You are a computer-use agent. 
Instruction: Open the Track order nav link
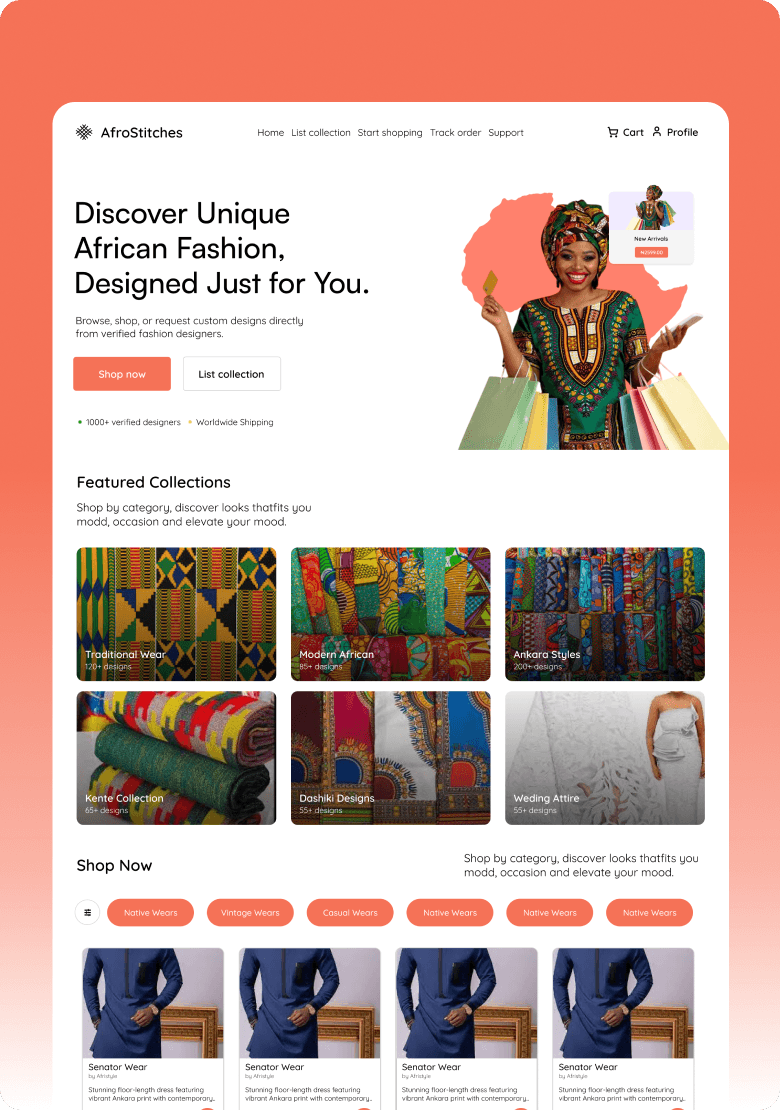point(455,132)
